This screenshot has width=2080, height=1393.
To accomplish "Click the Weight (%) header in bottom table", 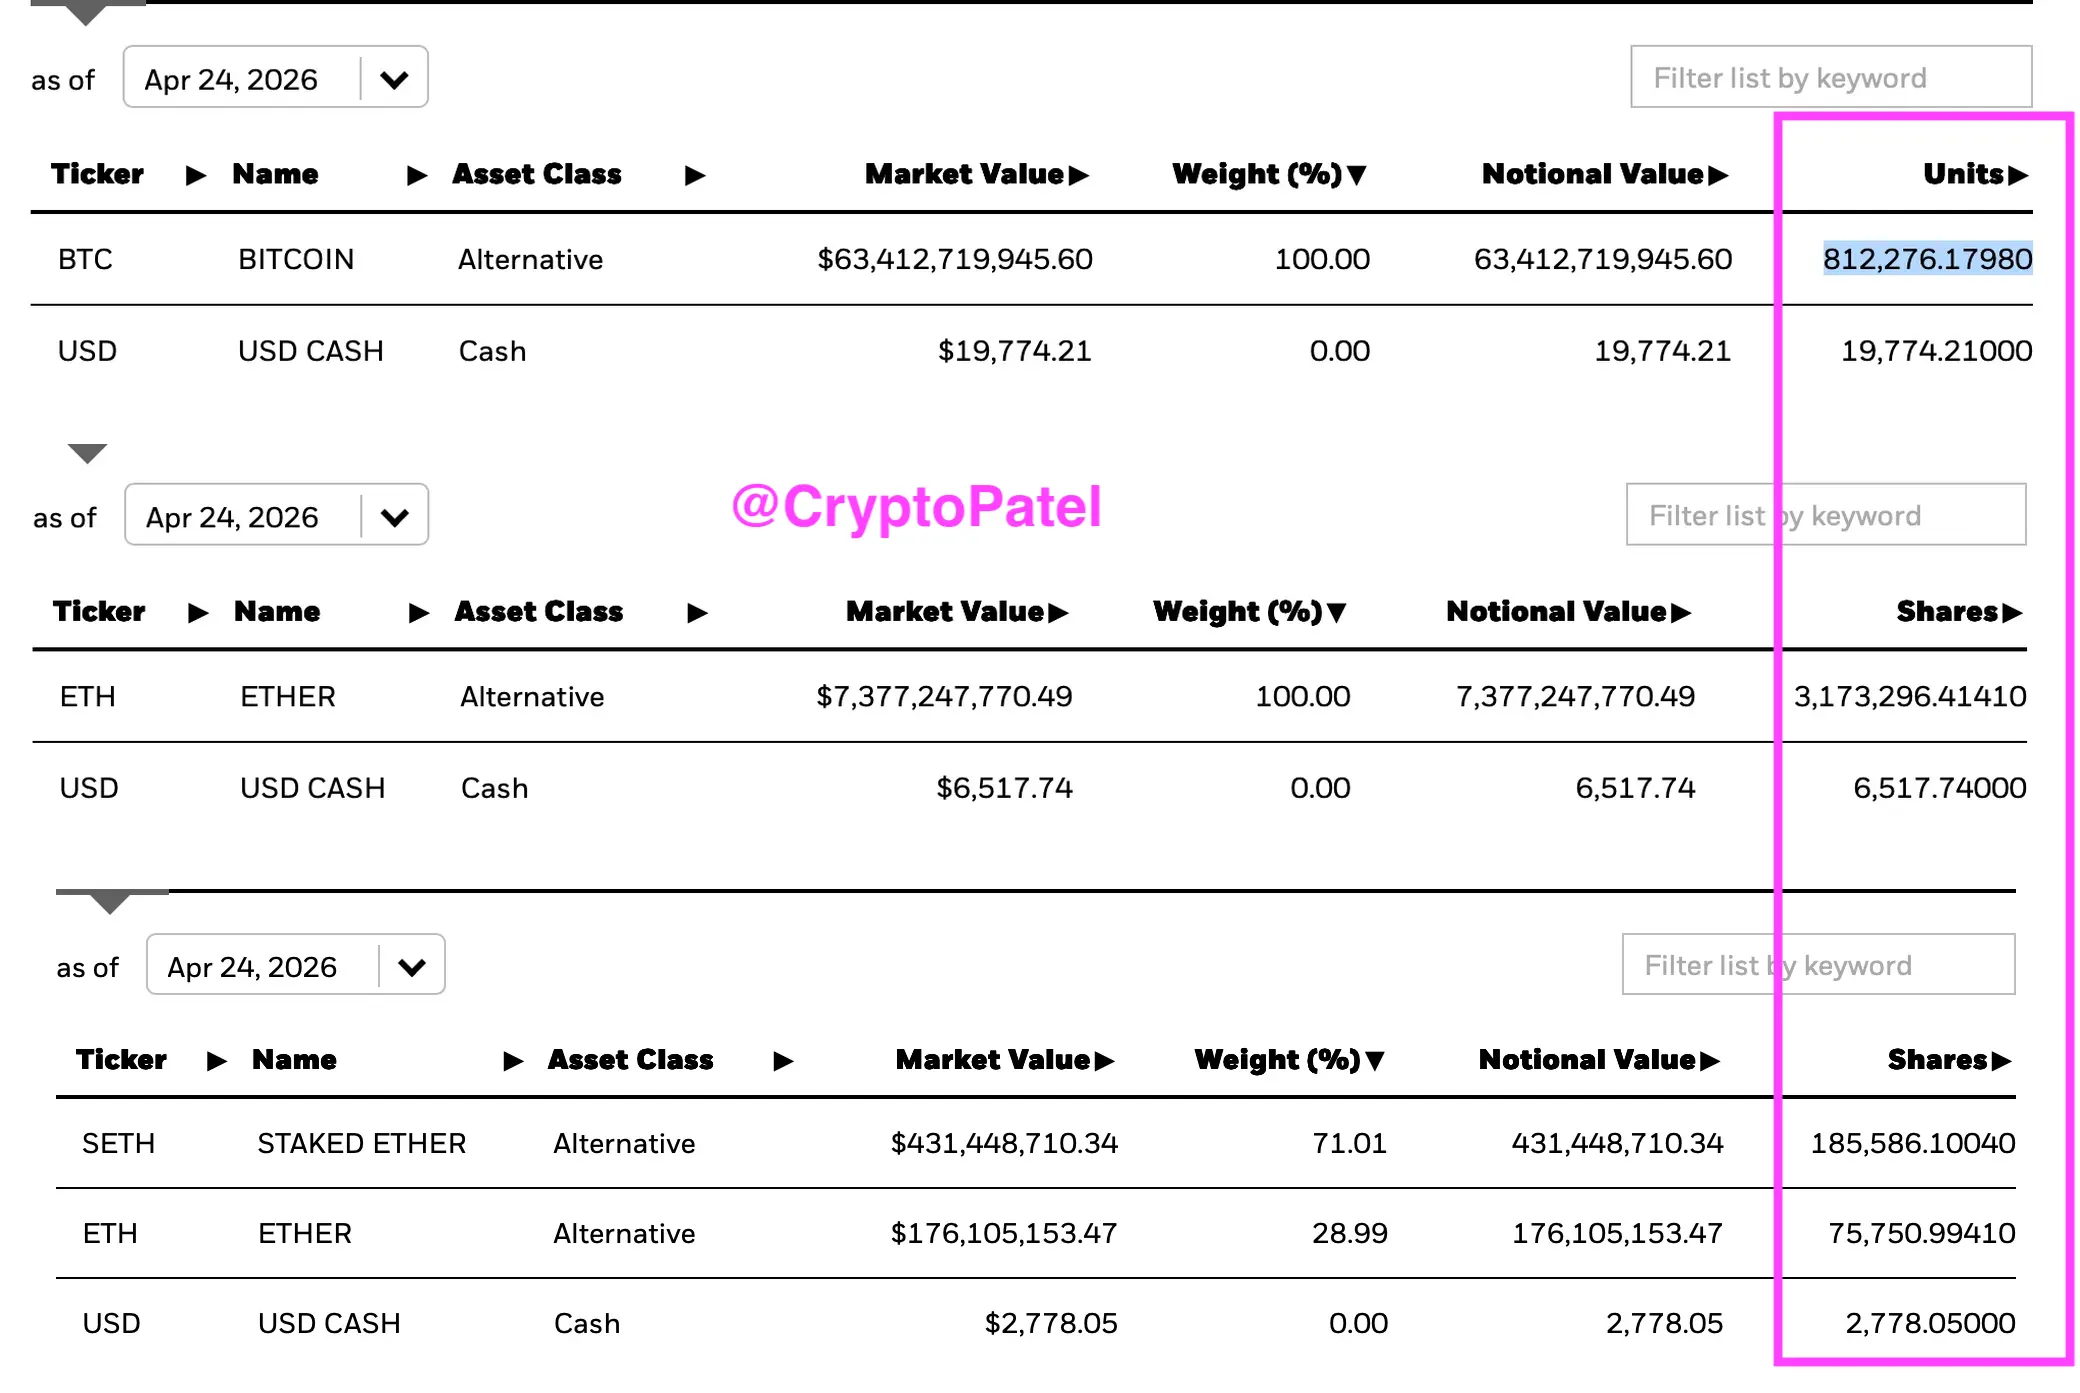I will [x=1277, y=1060].
